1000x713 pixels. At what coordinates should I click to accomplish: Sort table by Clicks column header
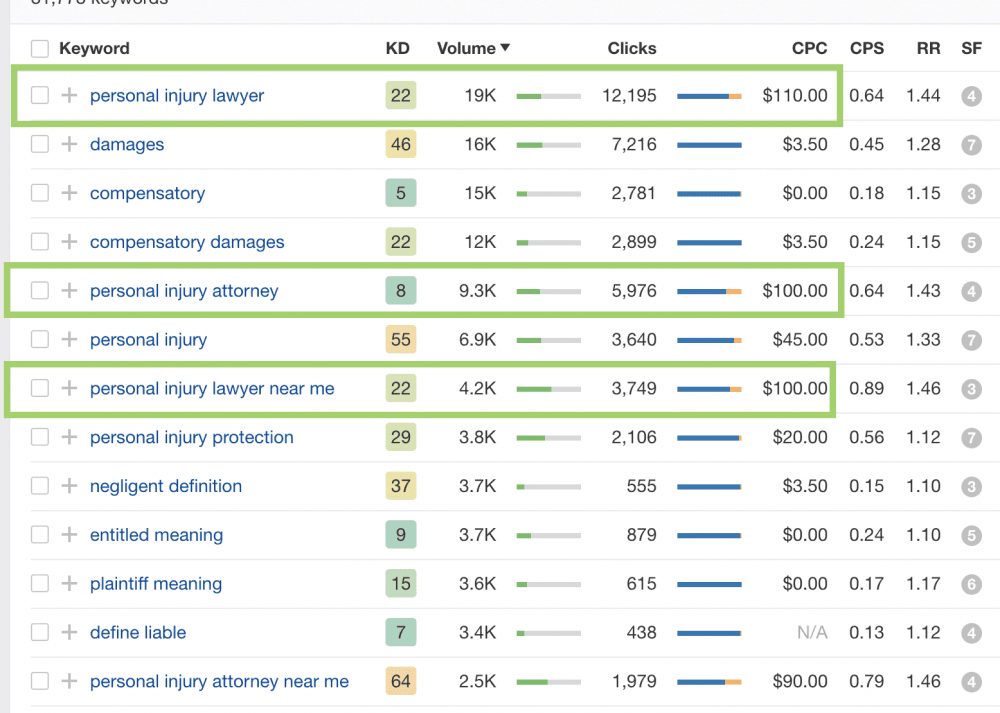(x=631, y=48)
